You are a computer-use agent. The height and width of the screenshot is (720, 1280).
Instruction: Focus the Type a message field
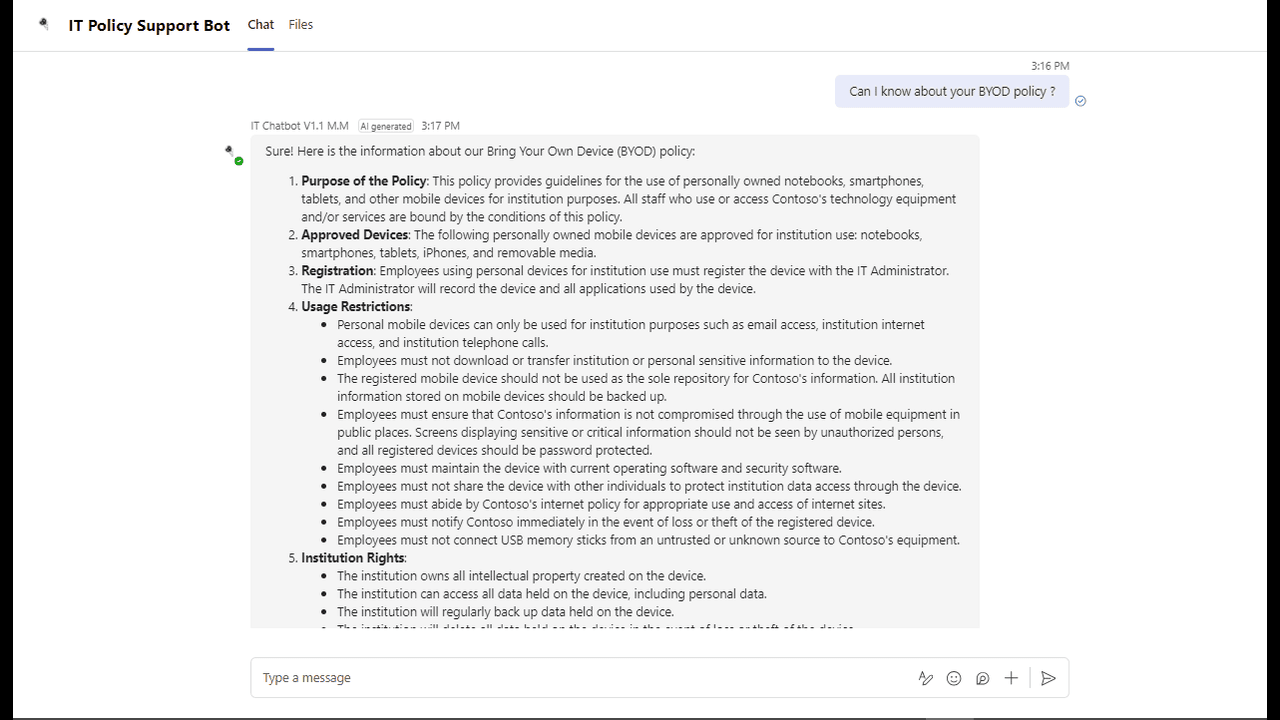(x=580, y=678)
